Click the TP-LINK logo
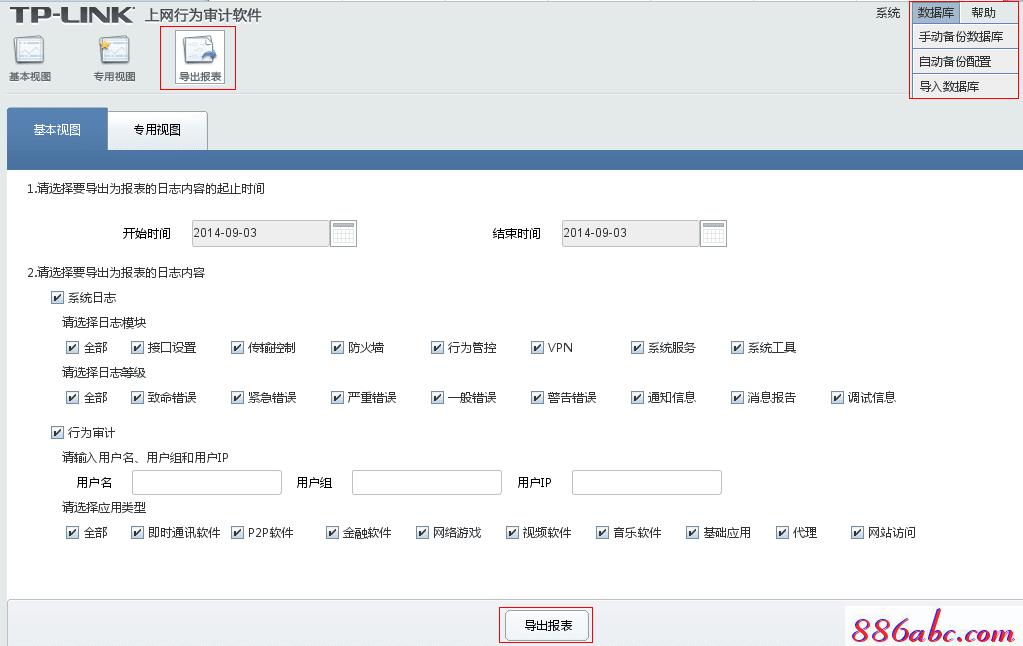The width and height of the screenshot is (1023, 646). [x=70, y=13]
